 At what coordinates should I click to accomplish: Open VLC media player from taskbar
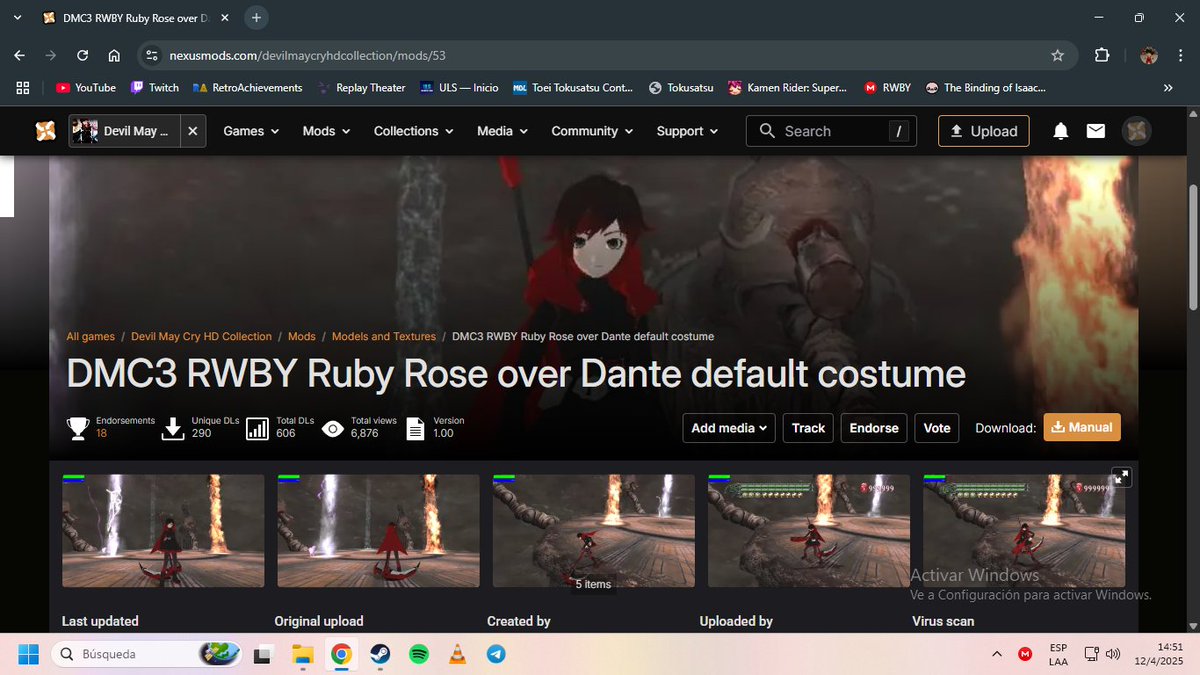click(458, 654)
